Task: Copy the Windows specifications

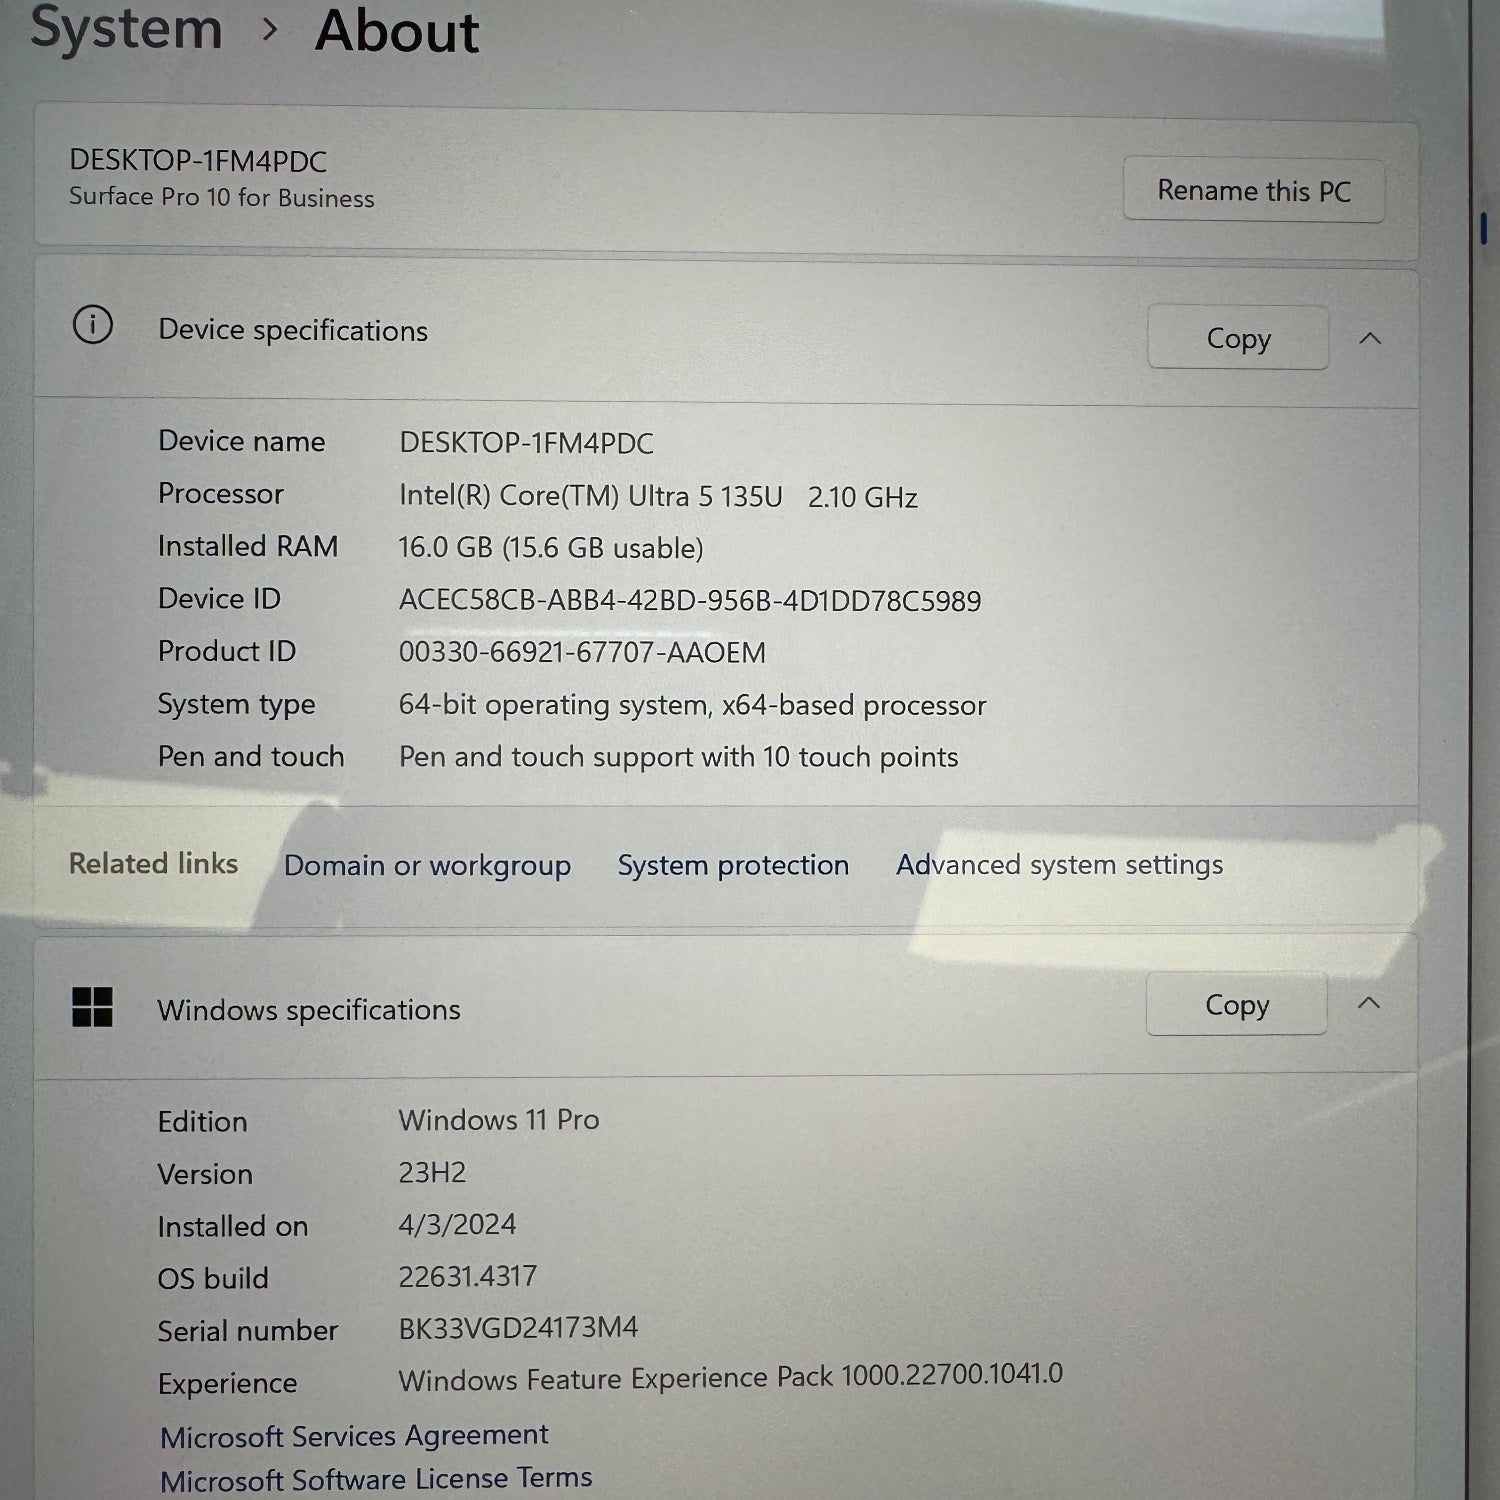Action: (x=1236, y=1004)
